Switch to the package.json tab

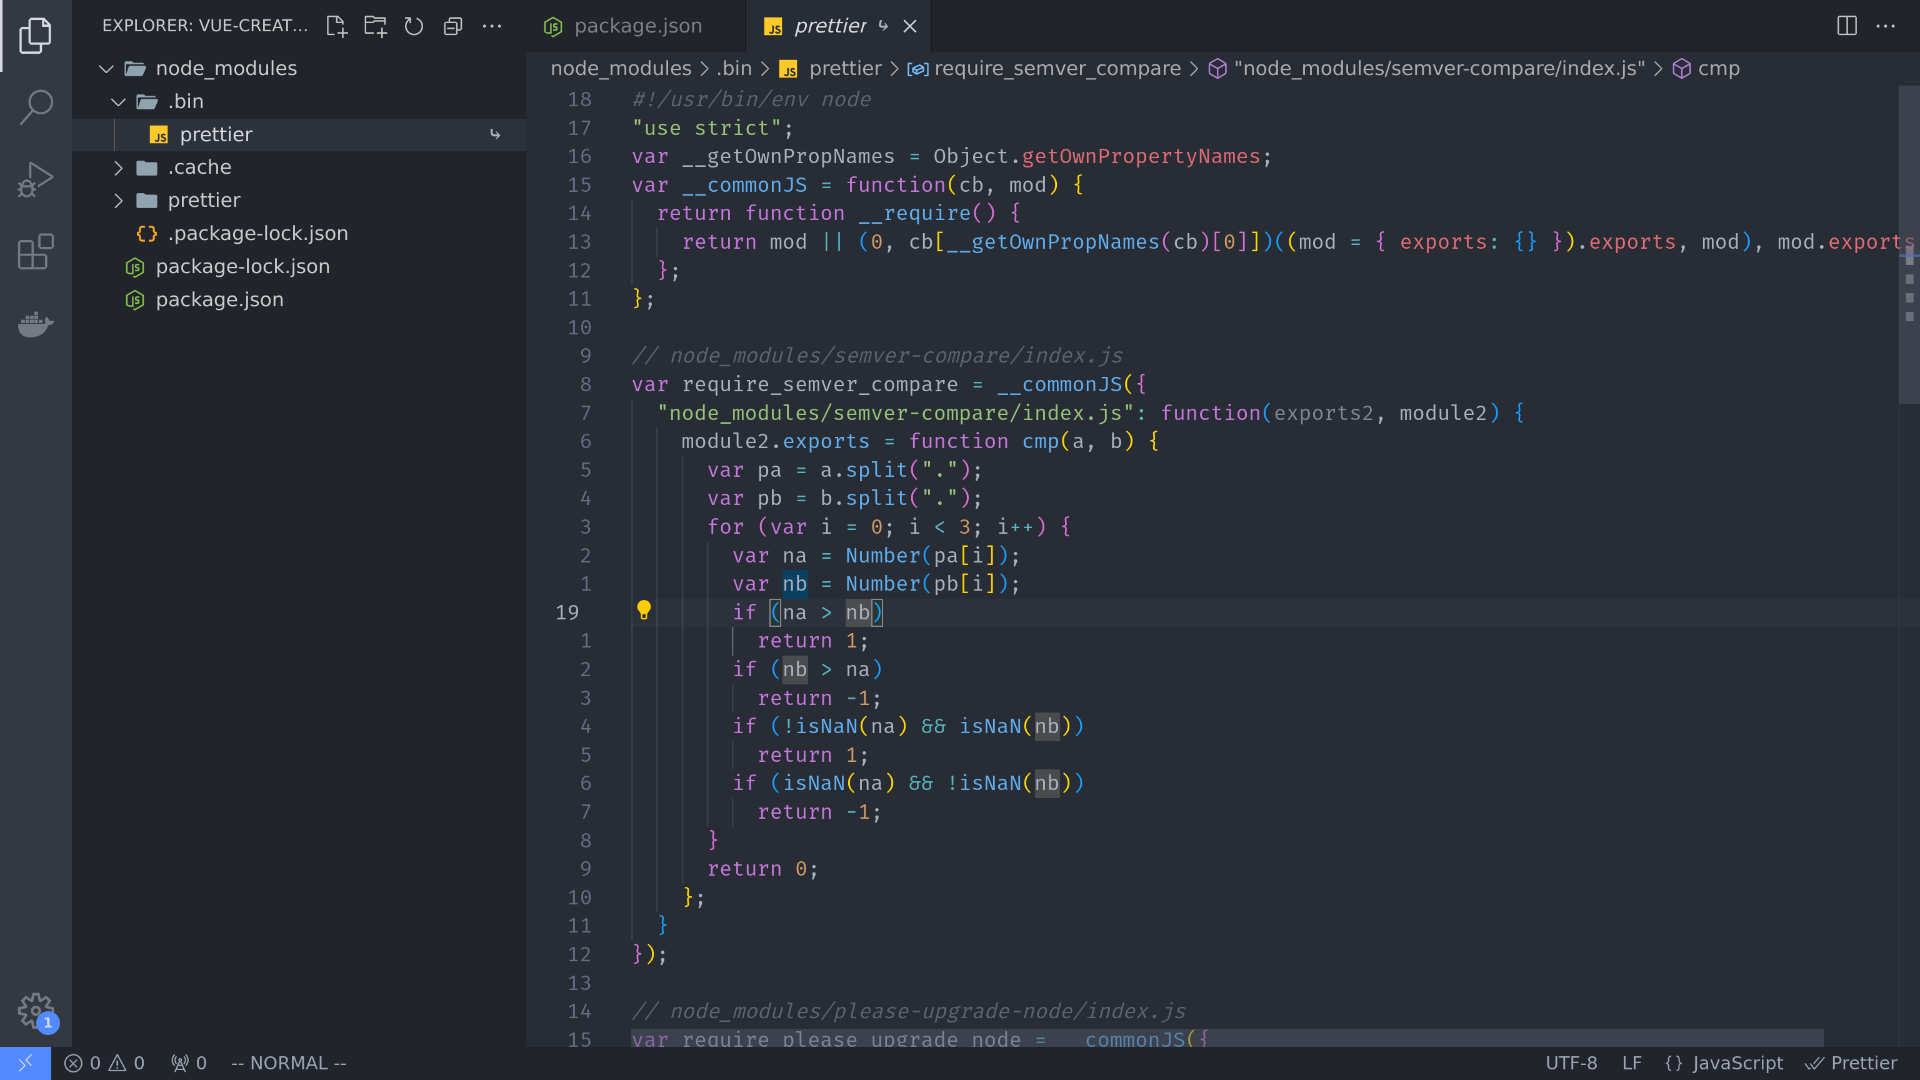(637, 26)
